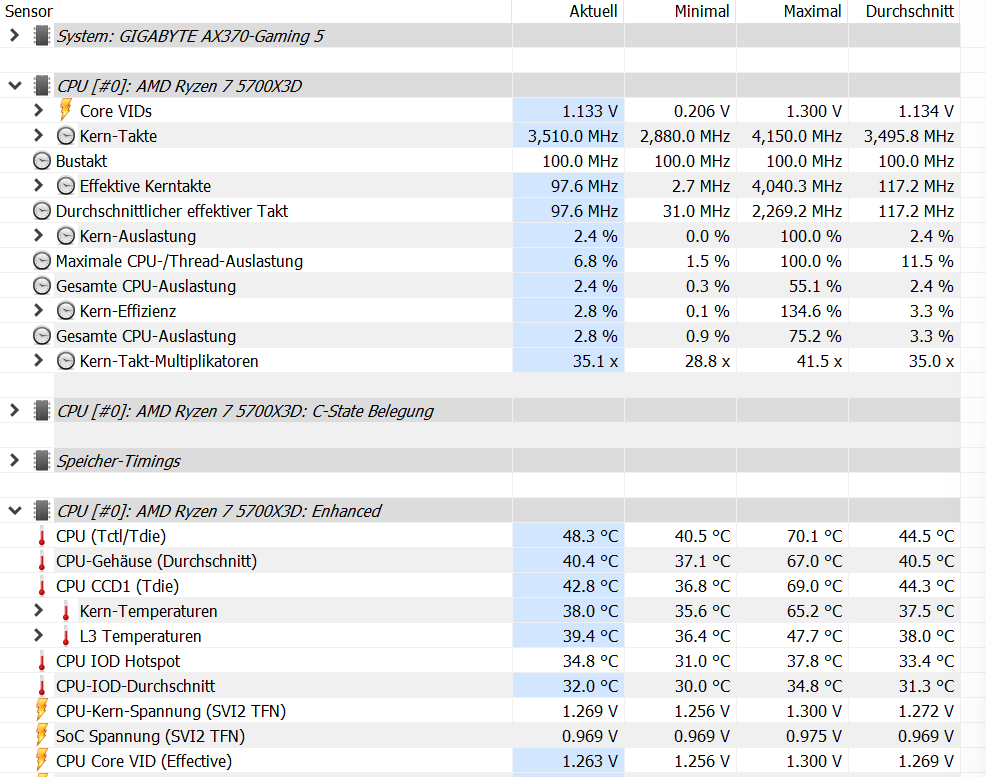Click clock icon of Durchschnittlicher effektiver Takt

point(42,211)
